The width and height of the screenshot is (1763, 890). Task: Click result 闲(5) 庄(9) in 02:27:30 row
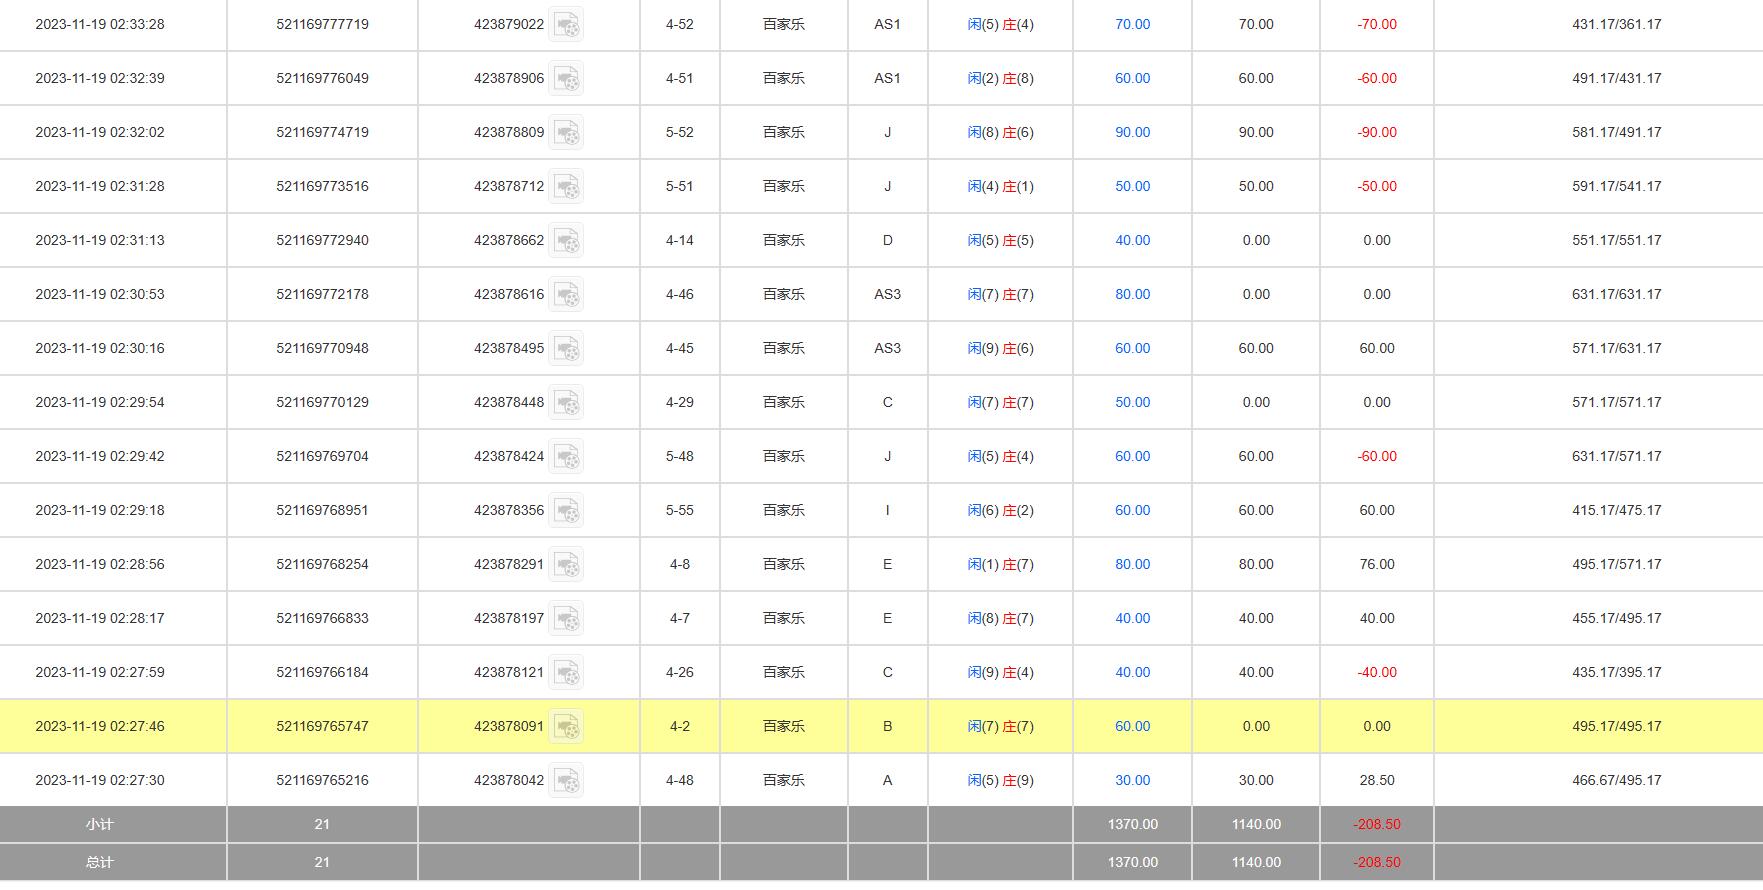click(x=1001, y=780)
